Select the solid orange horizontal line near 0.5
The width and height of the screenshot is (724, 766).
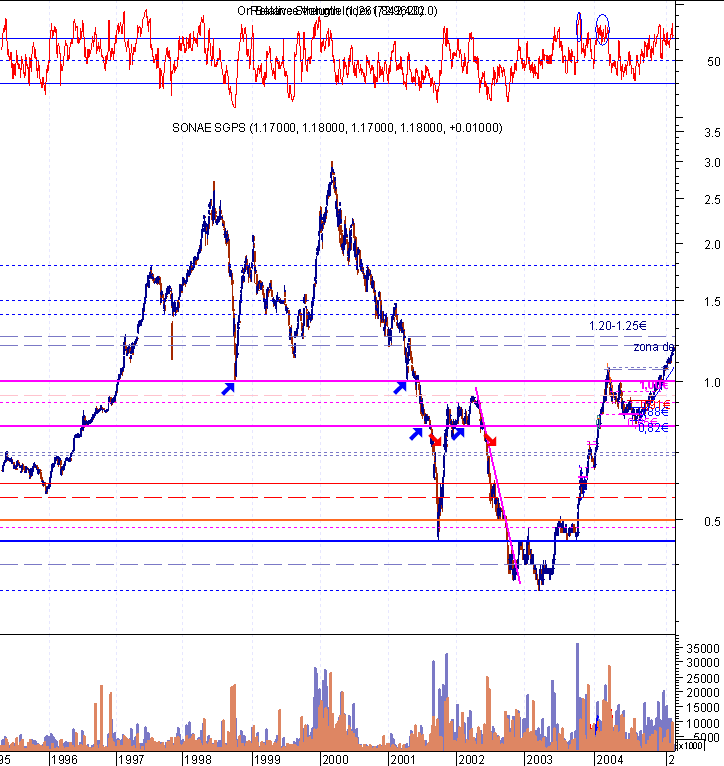(x=337, y=520)
